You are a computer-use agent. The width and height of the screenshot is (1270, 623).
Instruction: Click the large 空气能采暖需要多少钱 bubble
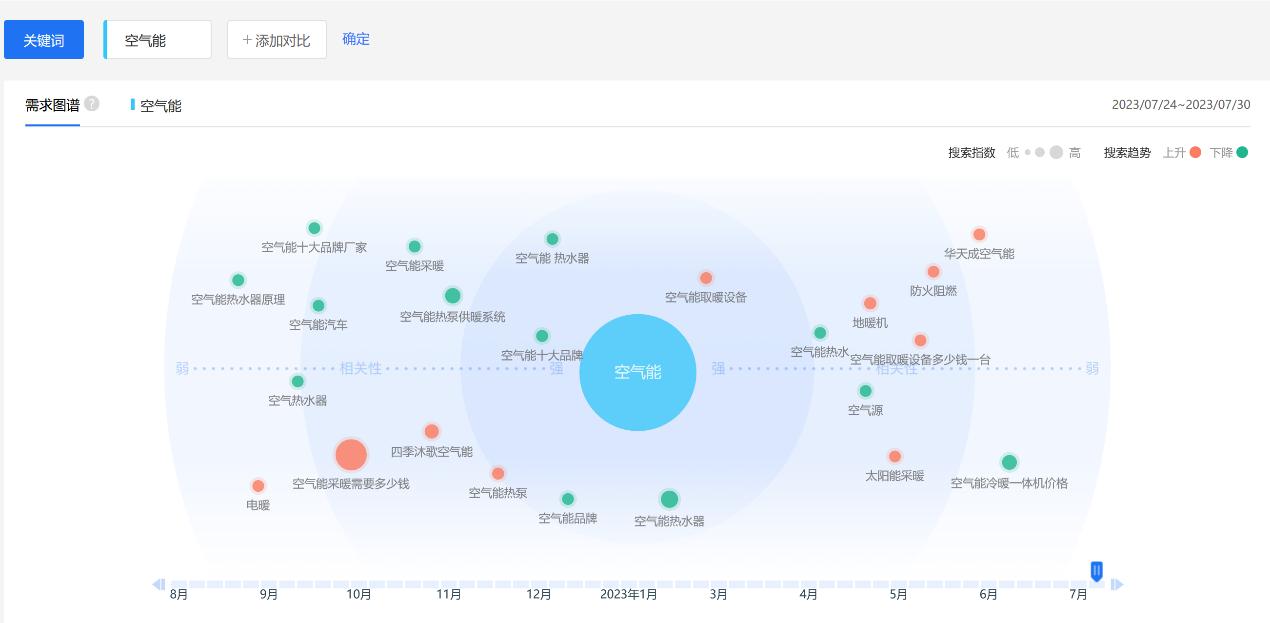pos(351,455)
